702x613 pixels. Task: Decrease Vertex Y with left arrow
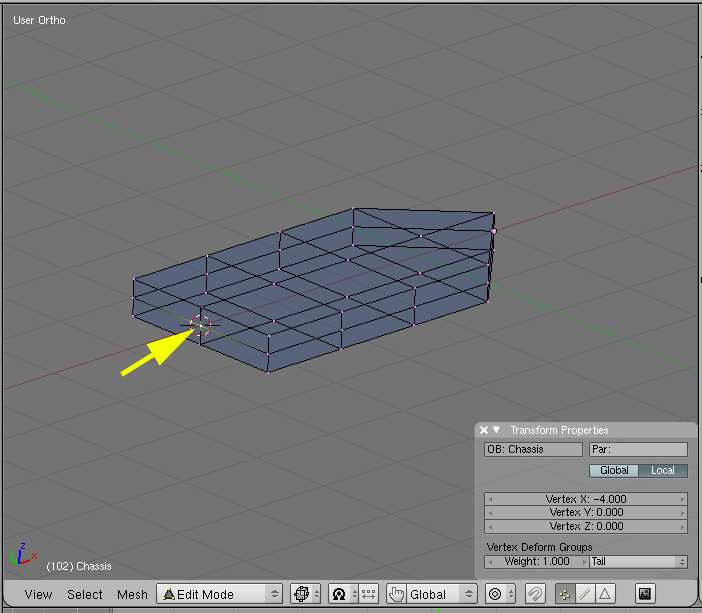(490, 513)
